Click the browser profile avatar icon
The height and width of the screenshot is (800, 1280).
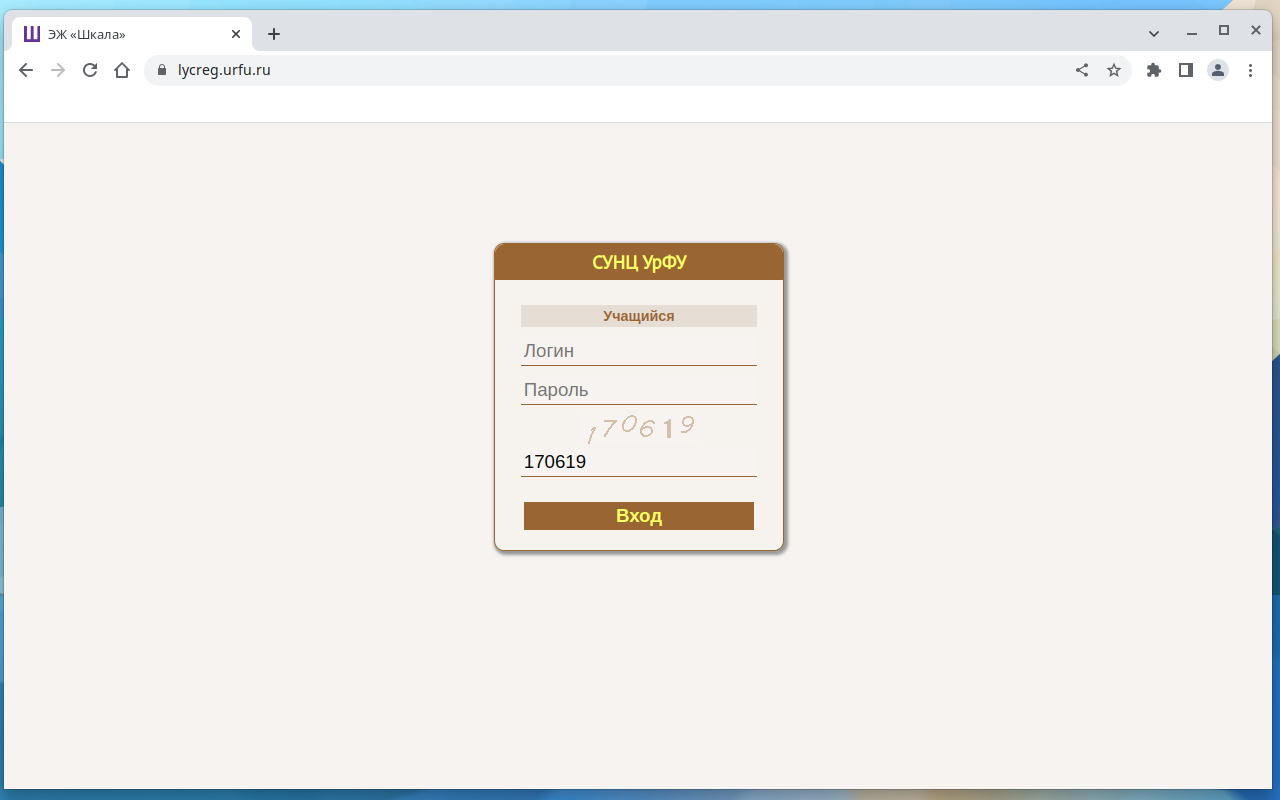pyautogui.click(x=1217, y=70)
